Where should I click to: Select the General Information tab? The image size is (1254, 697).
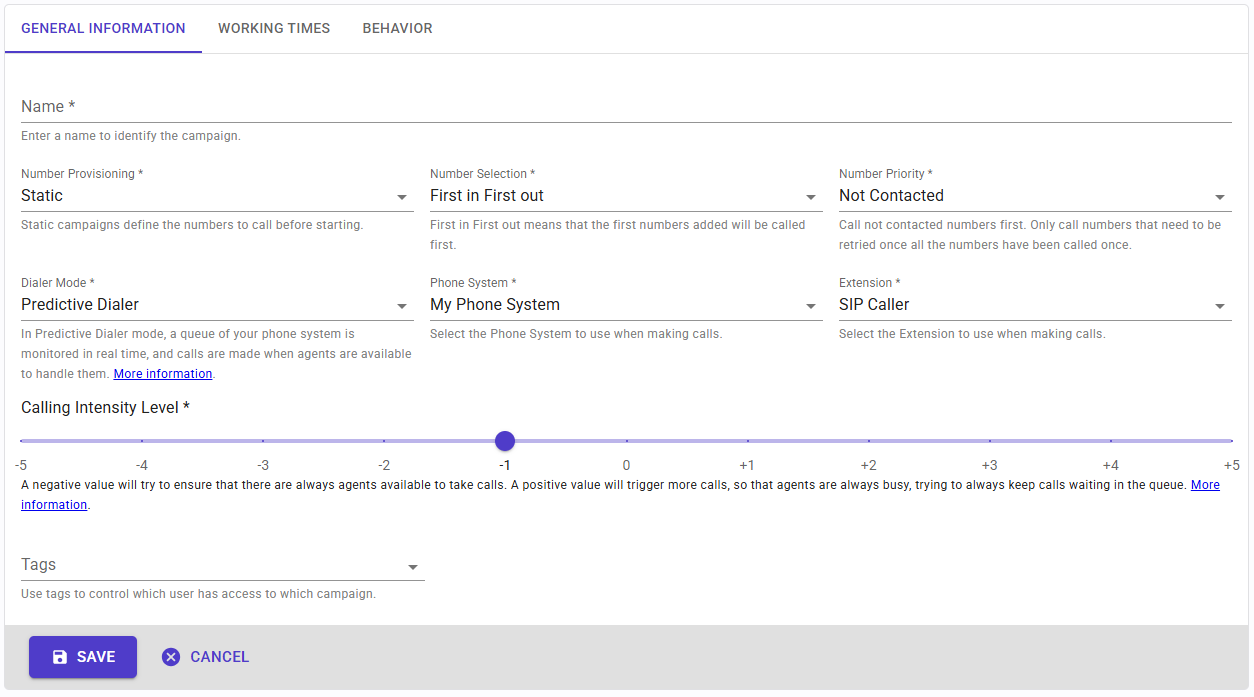coord(103,28)
